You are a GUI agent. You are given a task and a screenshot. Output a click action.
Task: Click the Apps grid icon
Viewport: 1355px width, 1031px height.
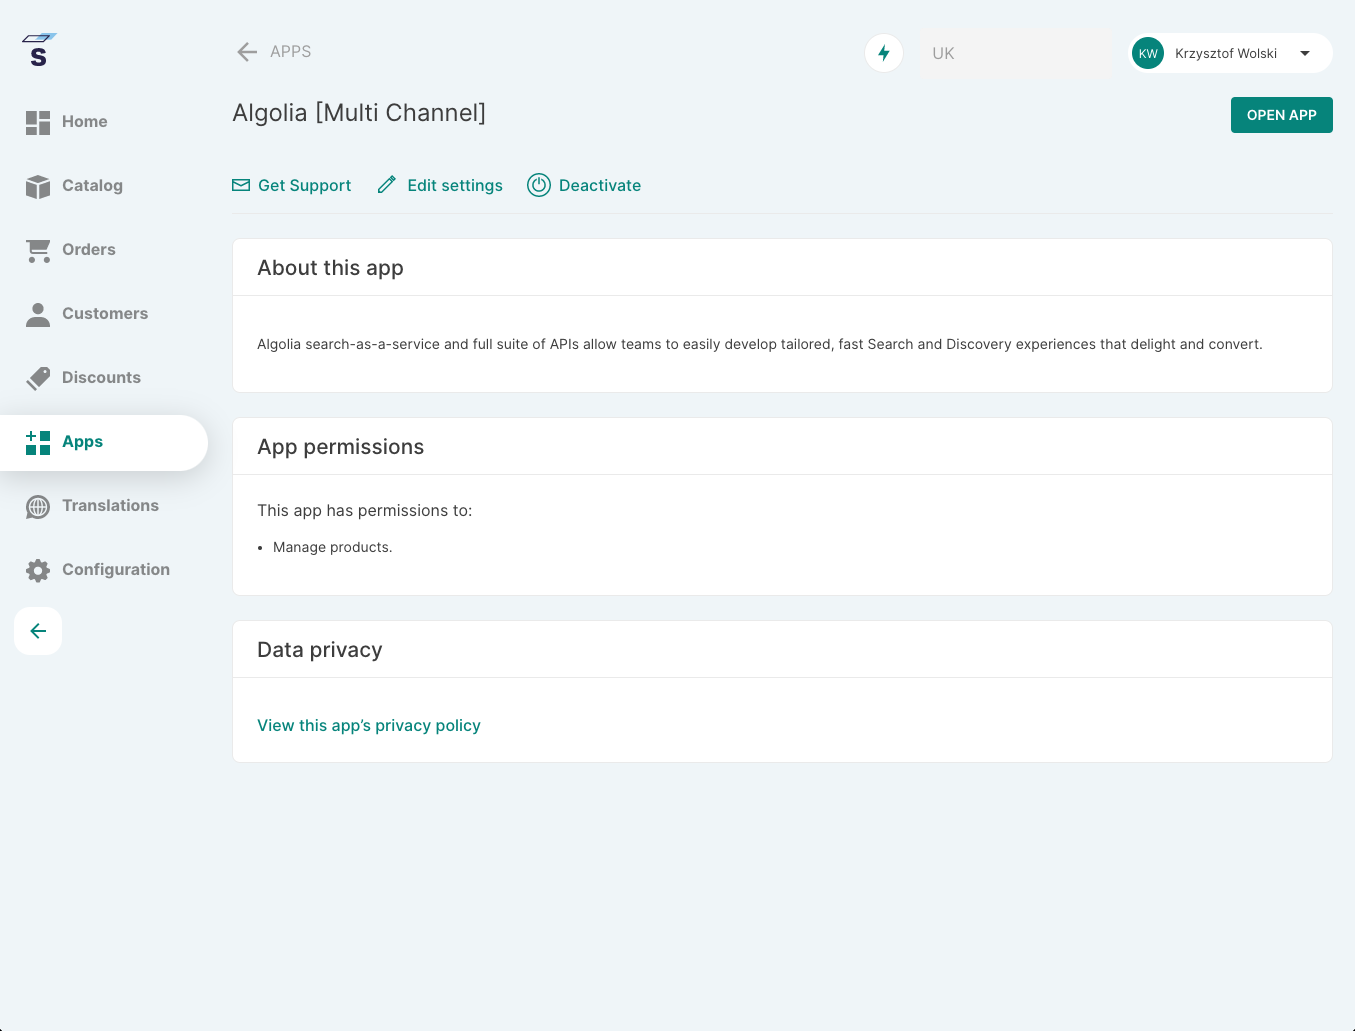pyautogui.click(x=38, y=442)
